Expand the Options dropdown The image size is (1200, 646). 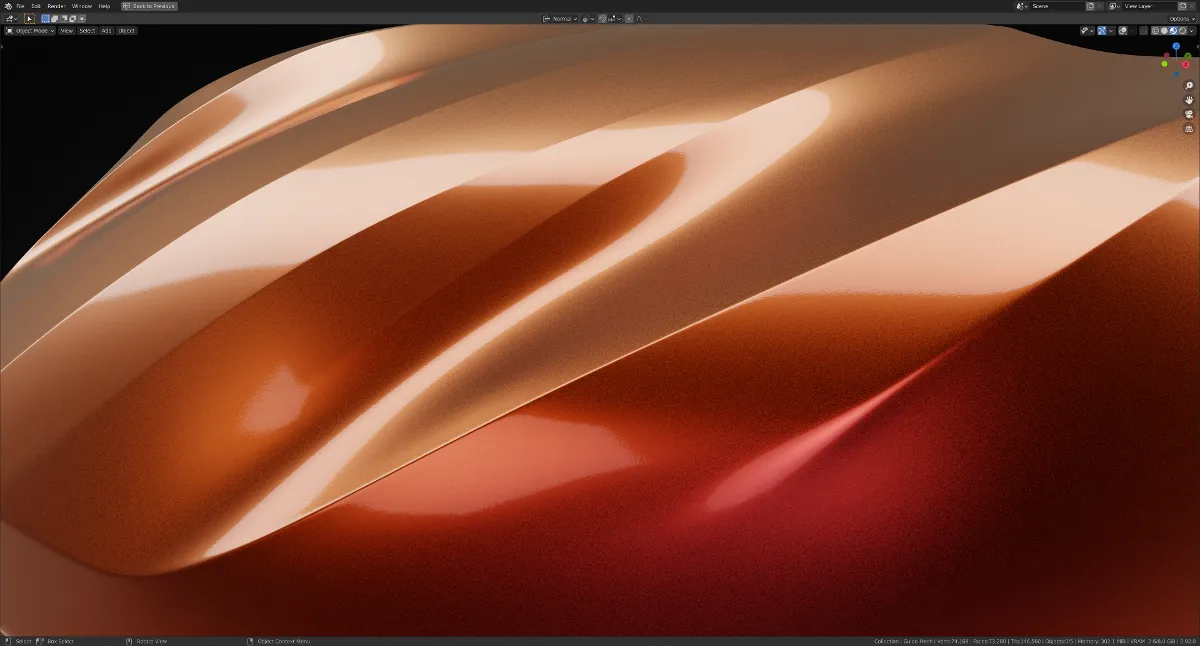click(1178, 18)
